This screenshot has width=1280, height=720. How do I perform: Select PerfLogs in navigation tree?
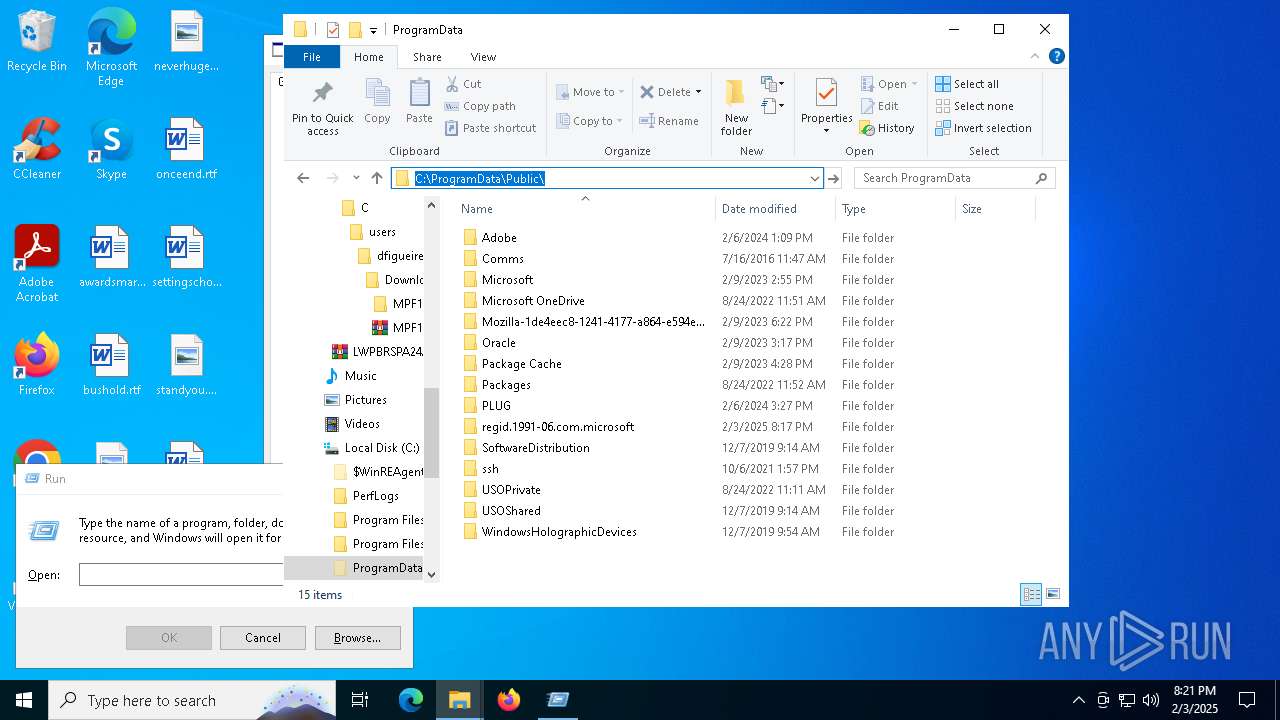tap(375, 496)
